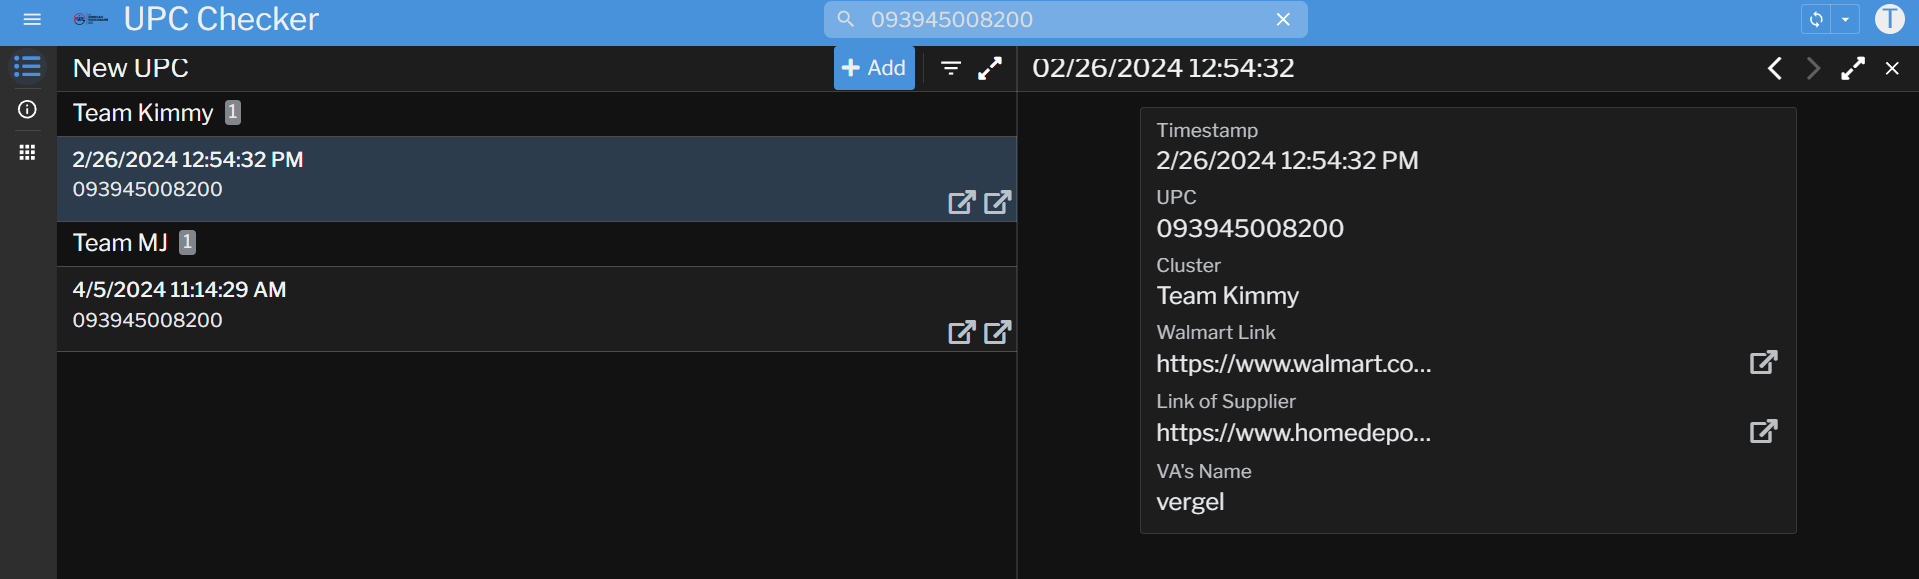Open Walmart Link in detail panel

pos(1763,362)
